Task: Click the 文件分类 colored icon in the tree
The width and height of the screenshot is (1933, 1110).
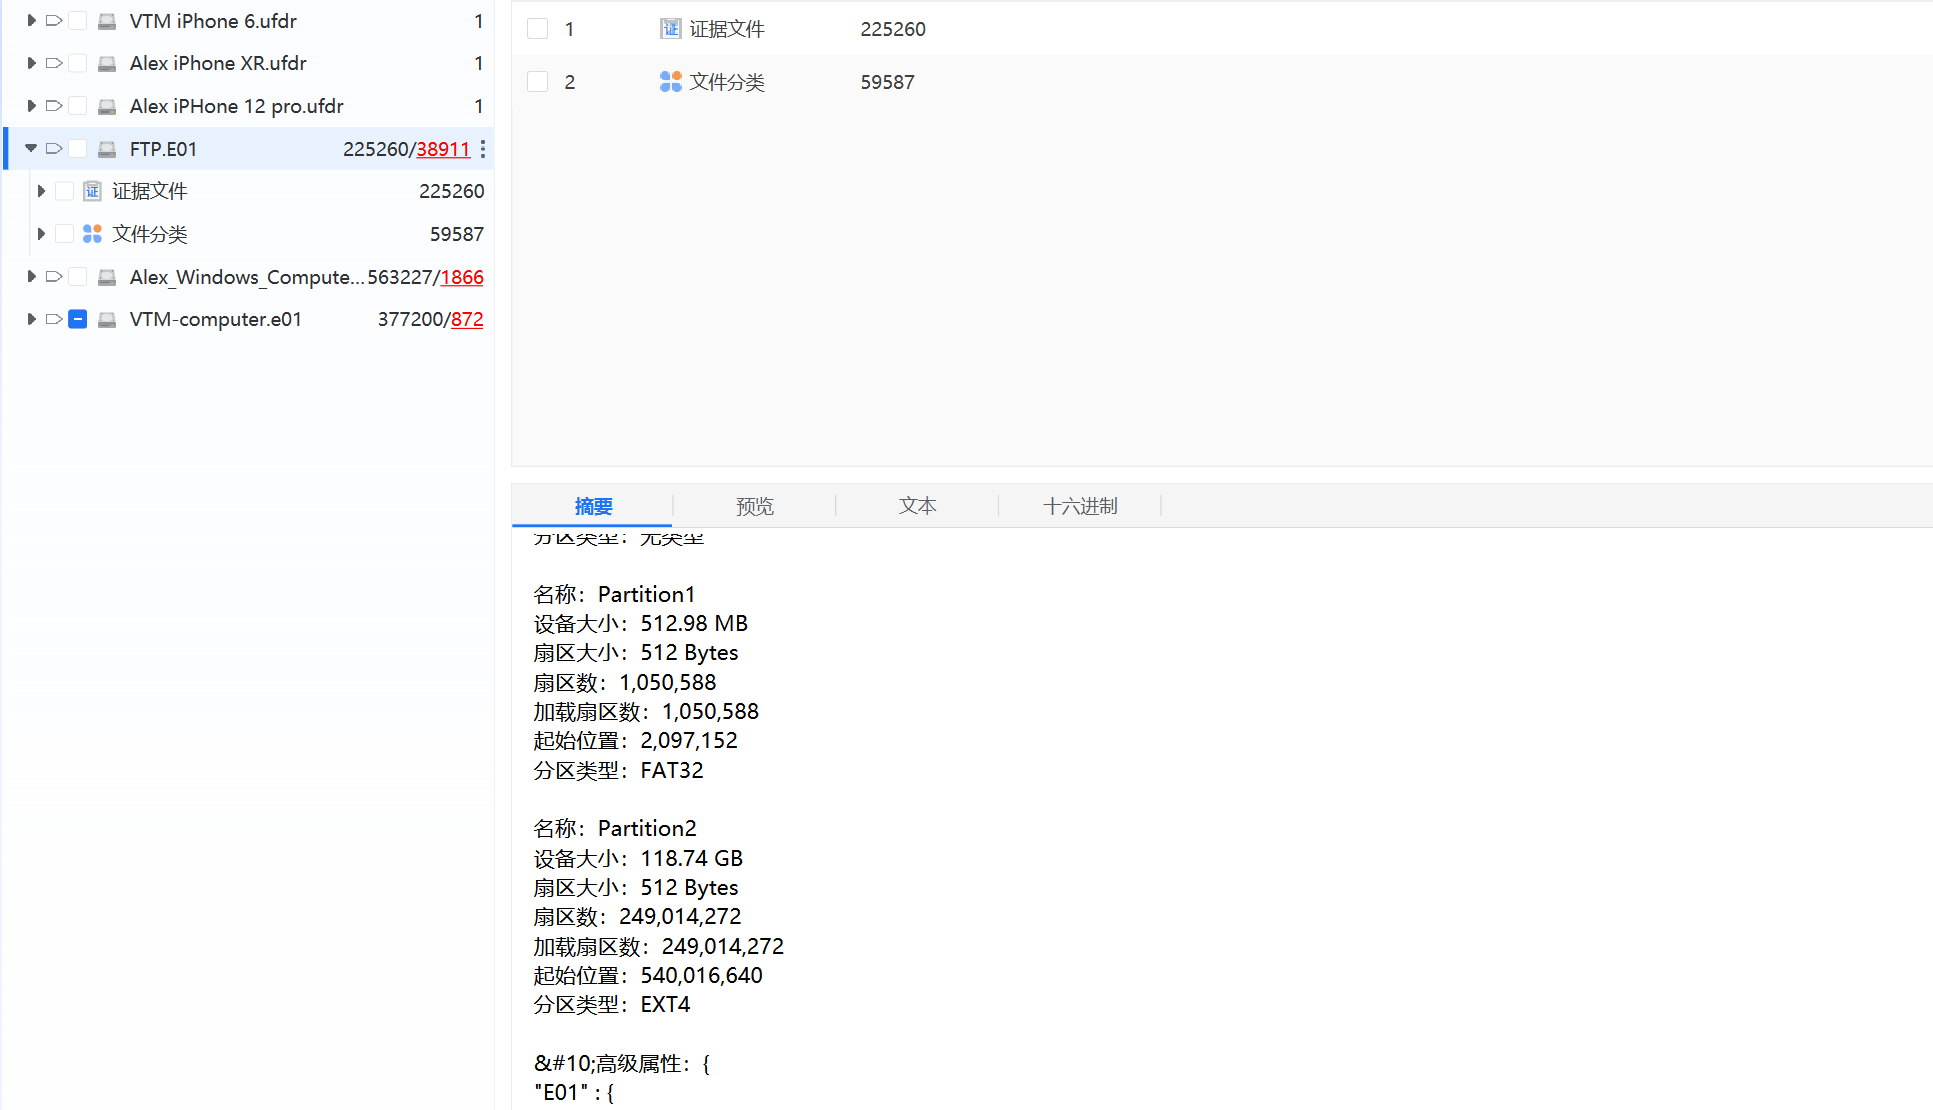Action: click(92, 234)
